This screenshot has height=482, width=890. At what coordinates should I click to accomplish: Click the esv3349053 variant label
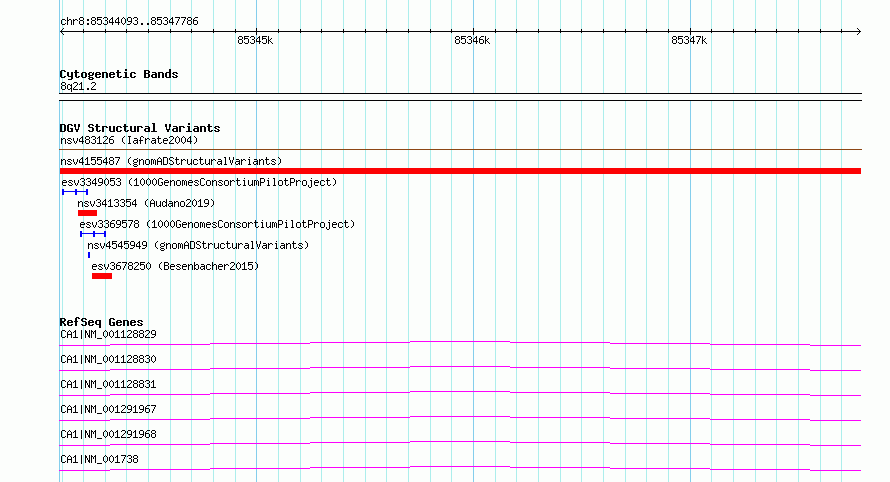199,182
